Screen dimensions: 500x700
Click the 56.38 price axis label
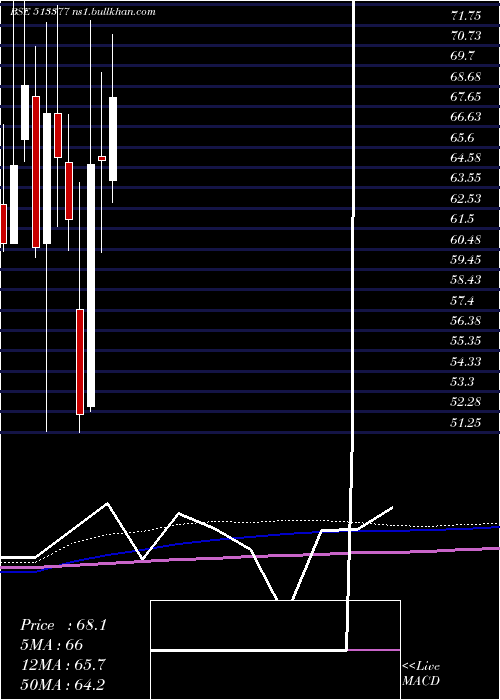point(466,321)
